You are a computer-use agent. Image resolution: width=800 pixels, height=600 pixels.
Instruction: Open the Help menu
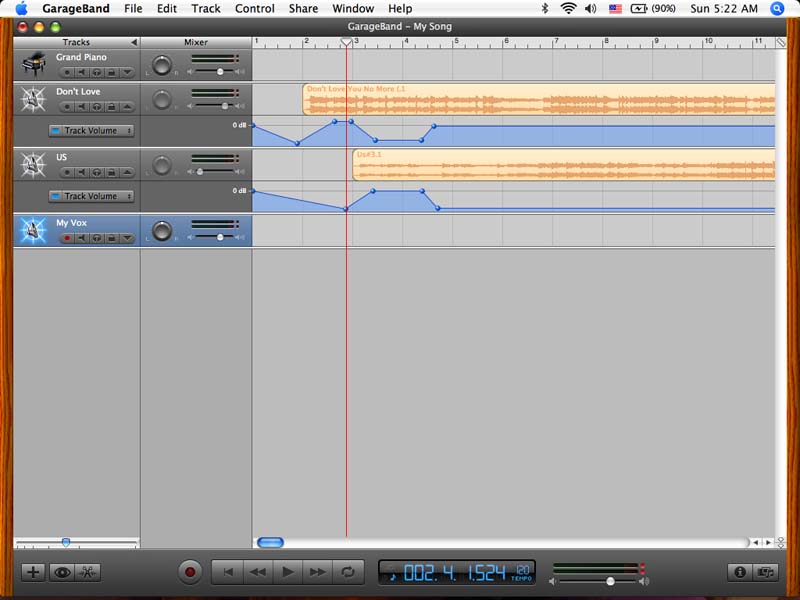pyautogui.click(x=400, y=9)
